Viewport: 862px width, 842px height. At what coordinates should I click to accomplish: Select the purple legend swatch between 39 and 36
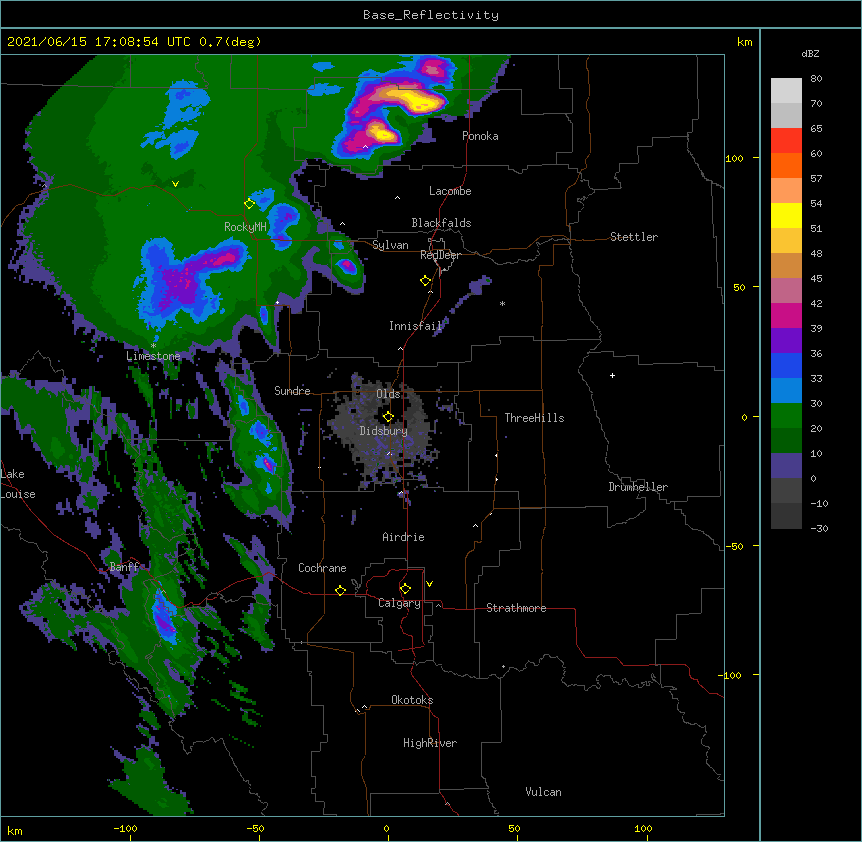coord(786,341)
